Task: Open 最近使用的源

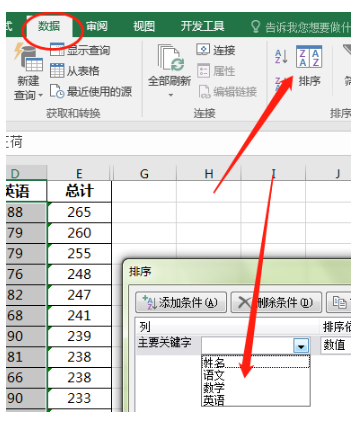Action: point(91,91)
